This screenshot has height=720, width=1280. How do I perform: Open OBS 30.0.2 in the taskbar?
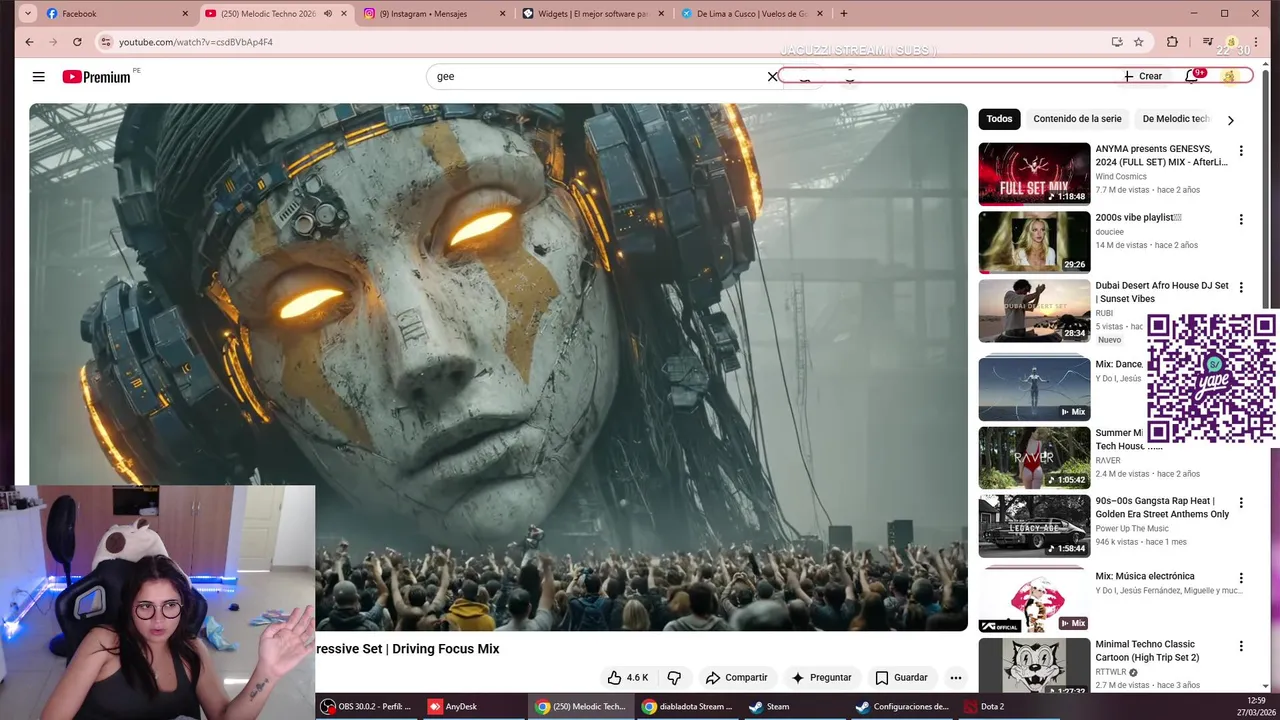(x=366, y=706)
